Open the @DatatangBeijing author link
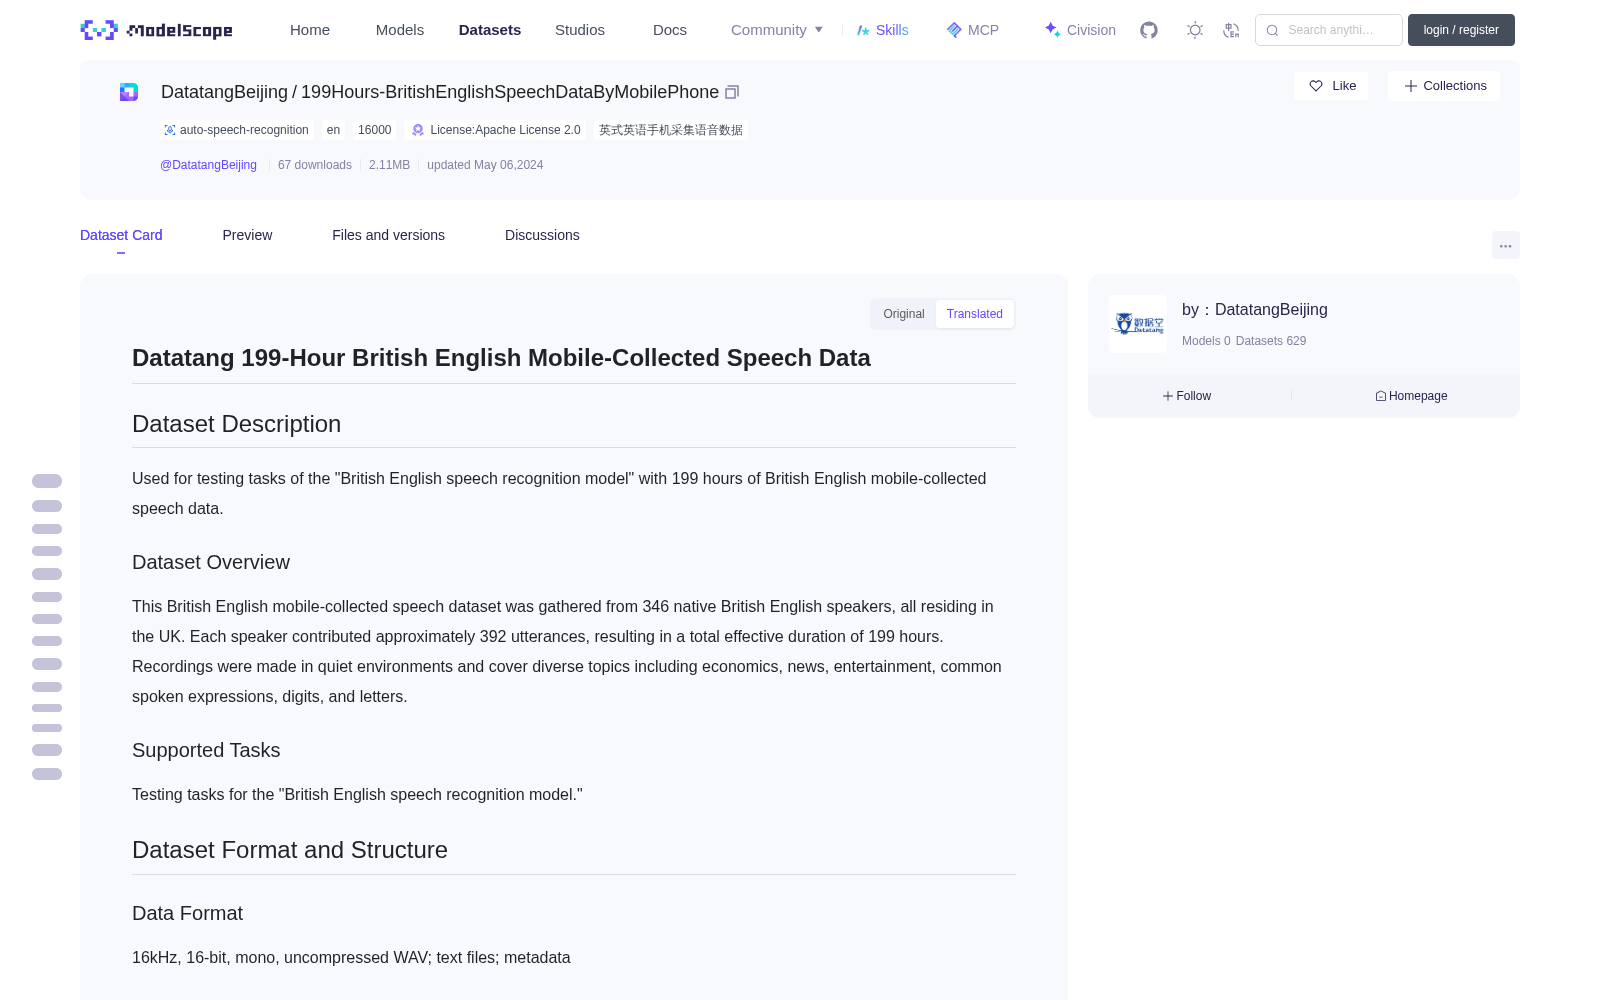This screenshot has width=1600, height=1000. (x=208, y=165)
